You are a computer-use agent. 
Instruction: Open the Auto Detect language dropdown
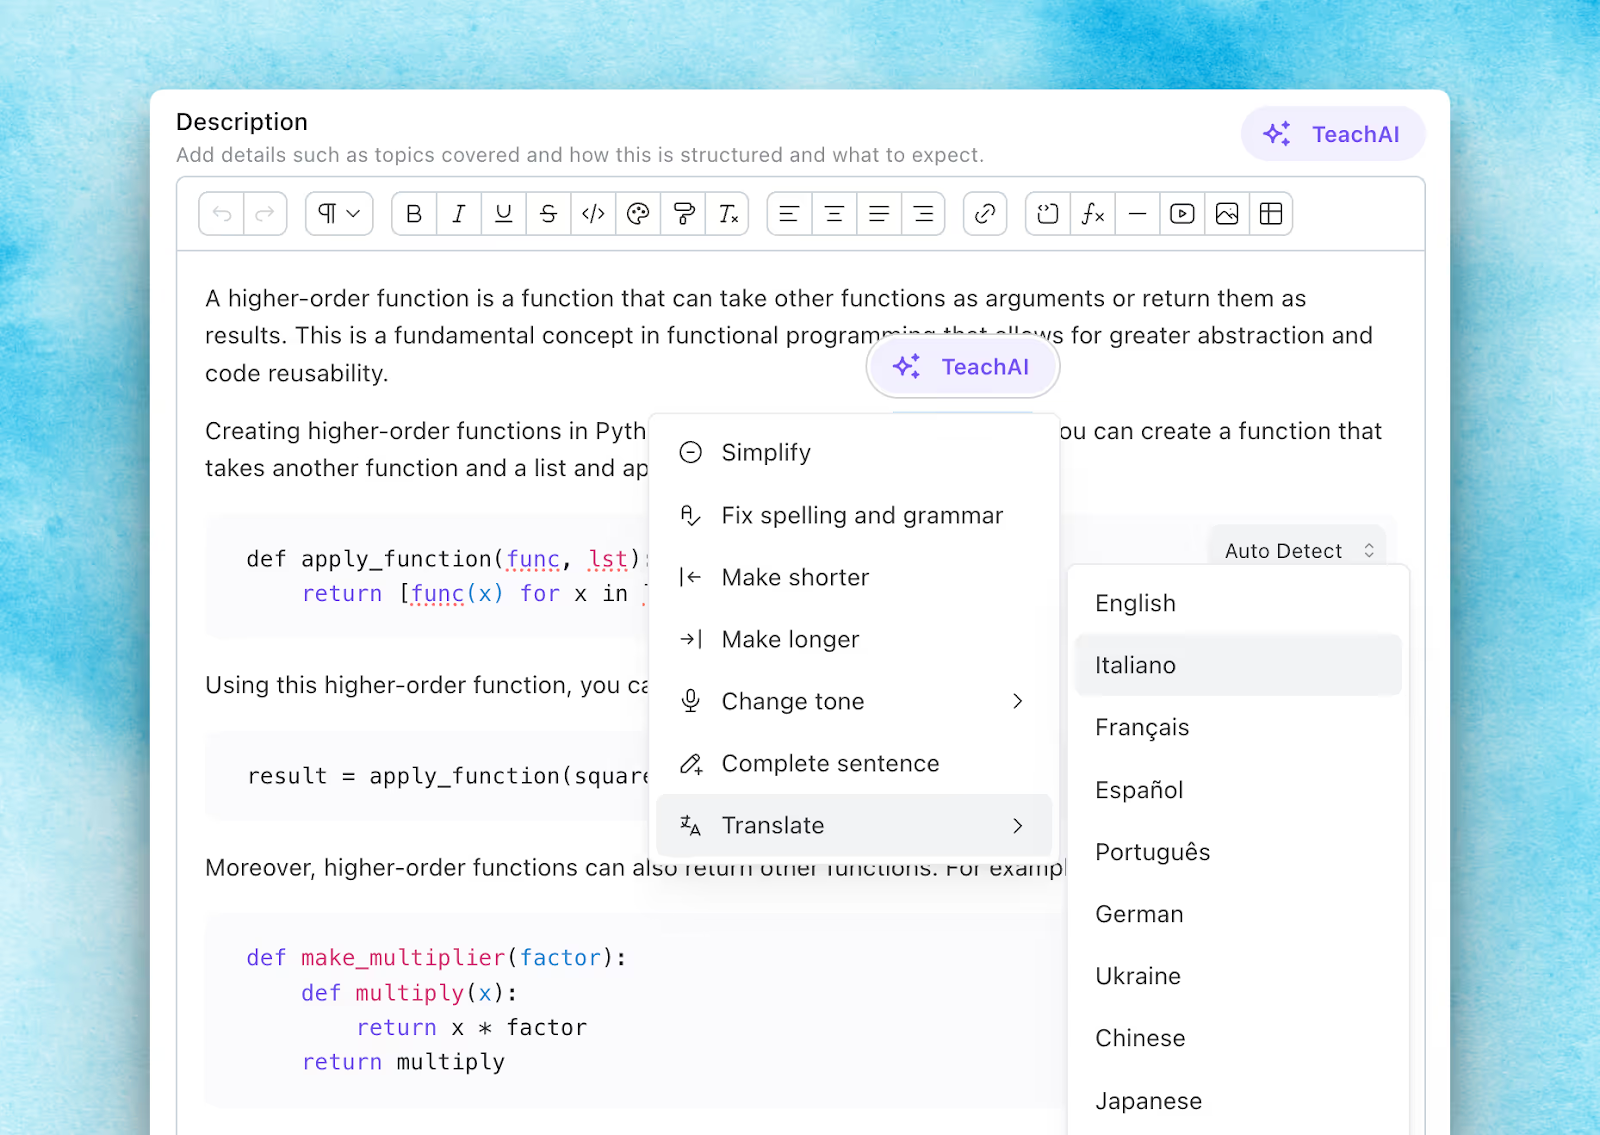[x=1298, y=551]
